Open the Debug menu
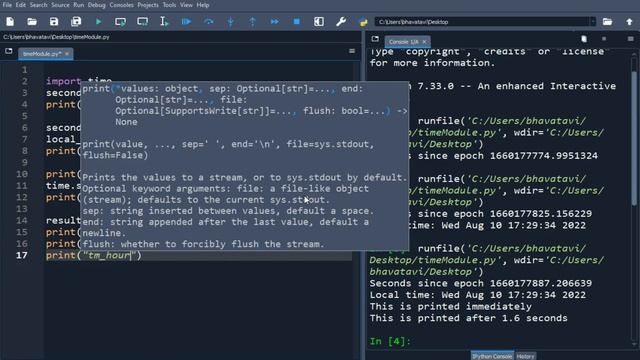 96,5
